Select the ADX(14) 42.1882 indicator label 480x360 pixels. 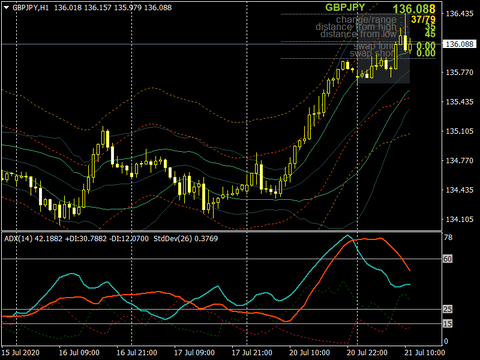coord(33,239)
